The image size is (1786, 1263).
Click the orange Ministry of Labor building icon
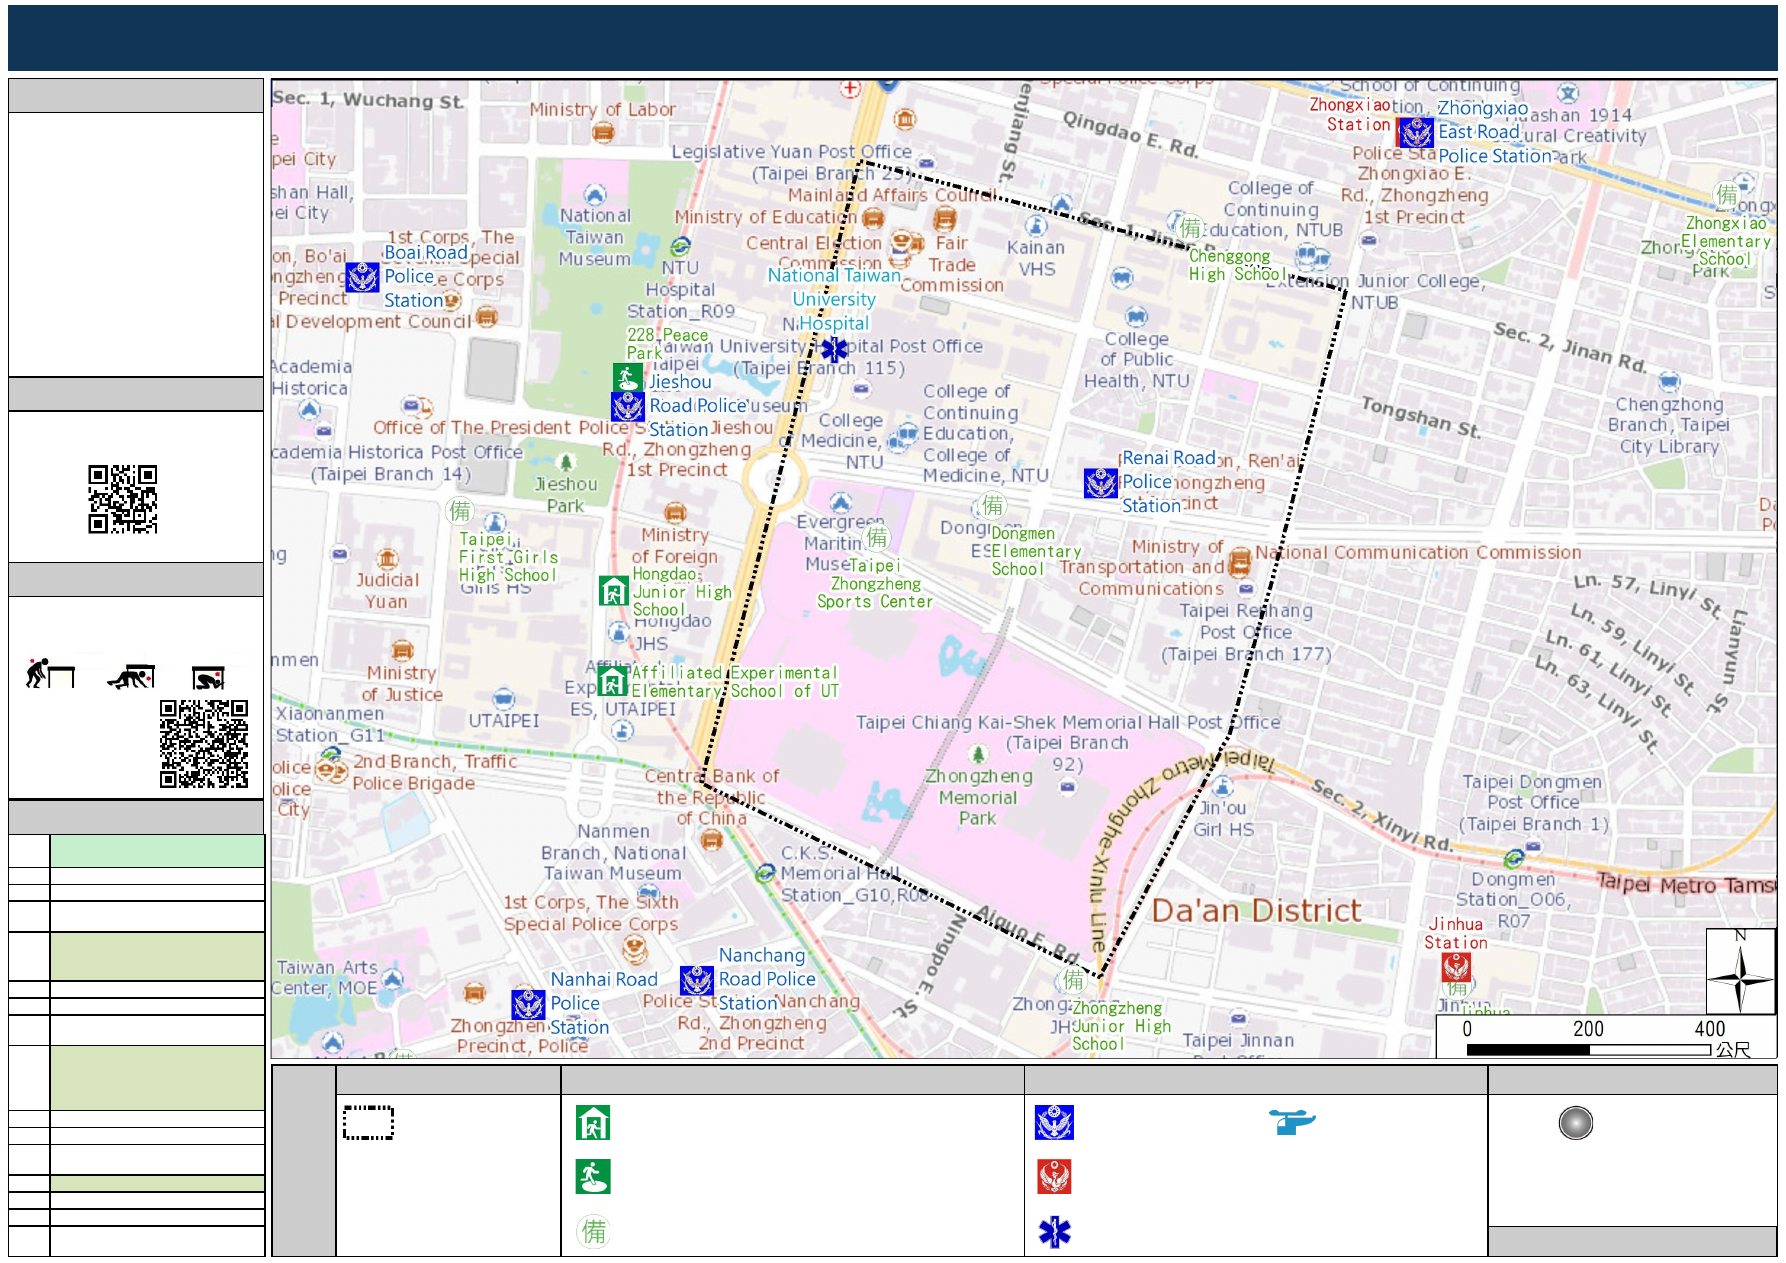(x=603, y=131)
